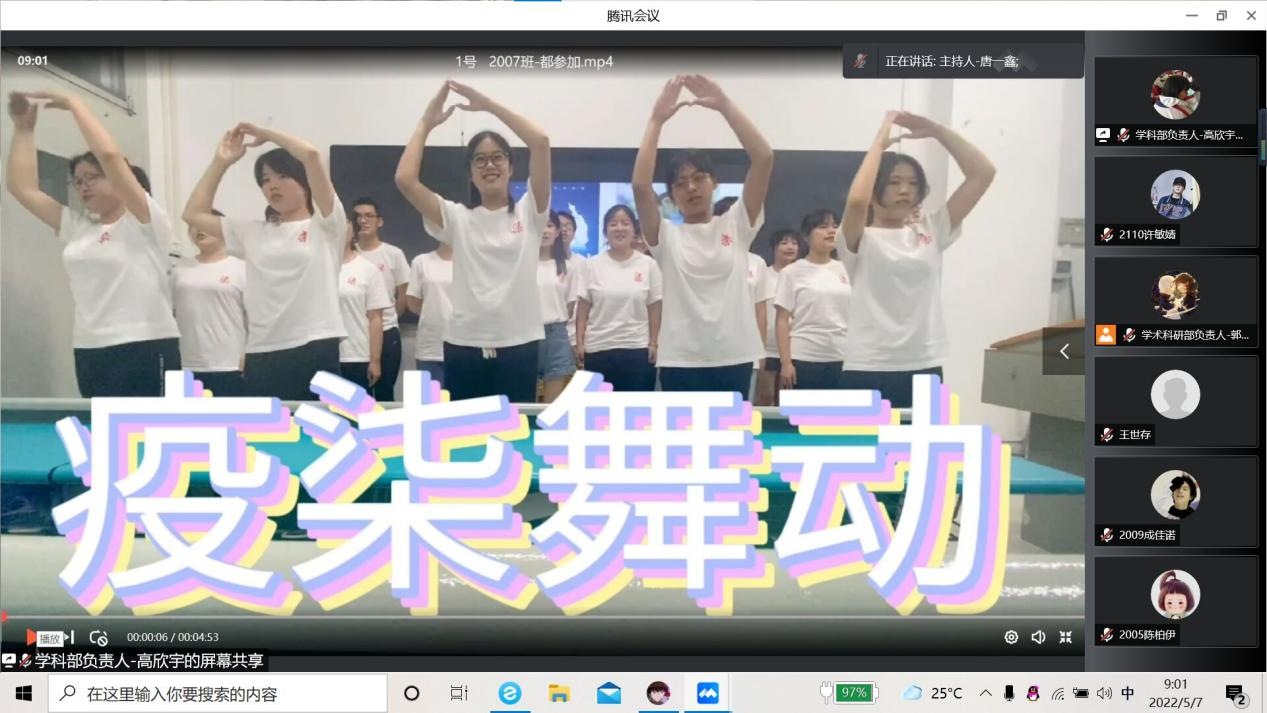Open the 2005陈柏伊 participant tile
The image size is (1267, 713).
coord(1175,601)
